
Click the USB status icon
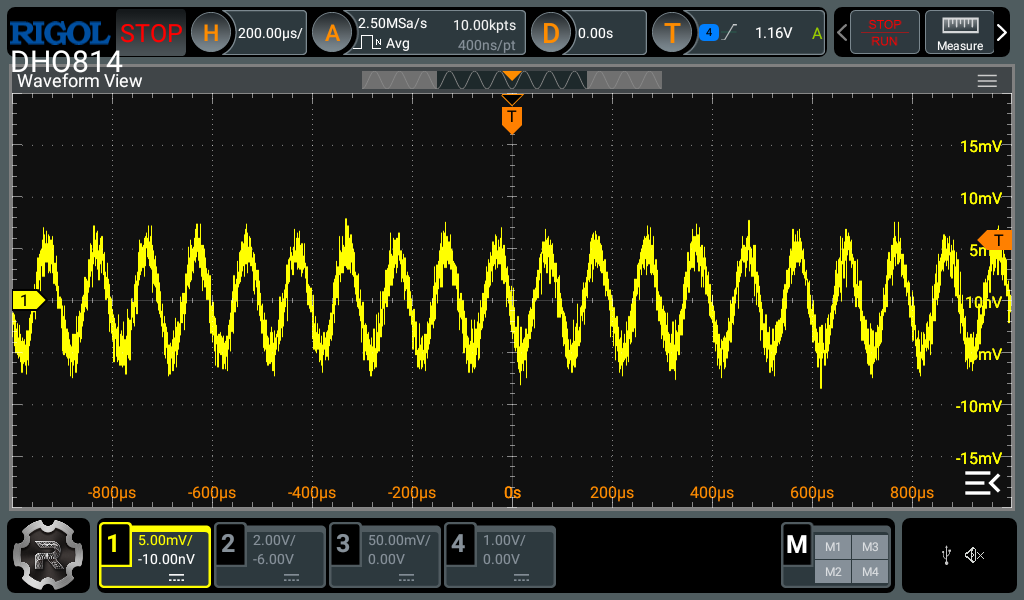(946, 556)
